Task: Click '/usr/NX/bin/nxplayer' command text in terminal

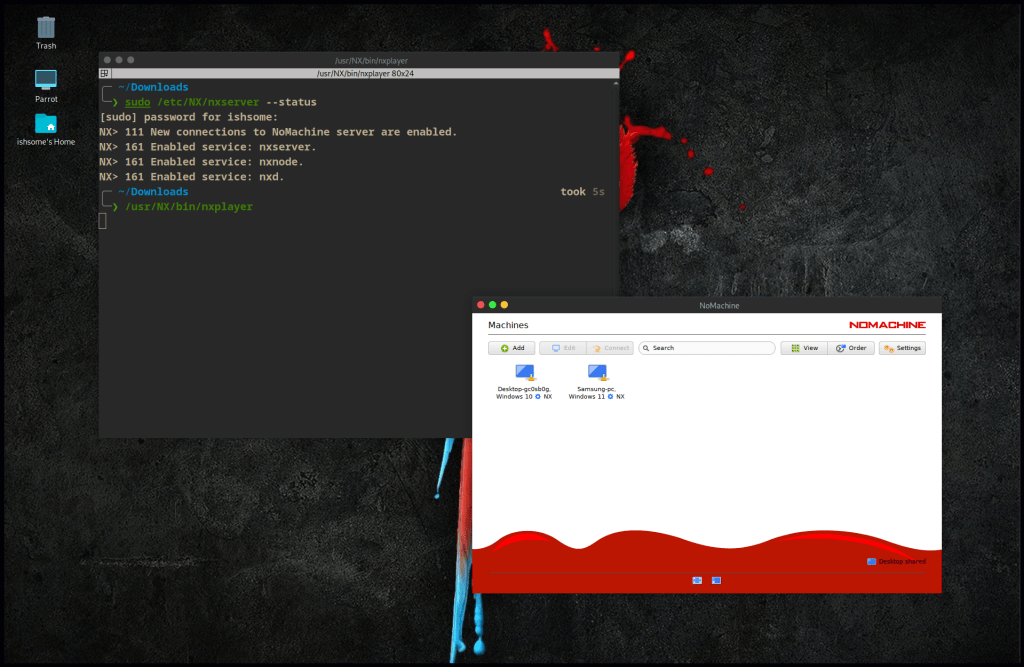Action: [x=189, y=206]
